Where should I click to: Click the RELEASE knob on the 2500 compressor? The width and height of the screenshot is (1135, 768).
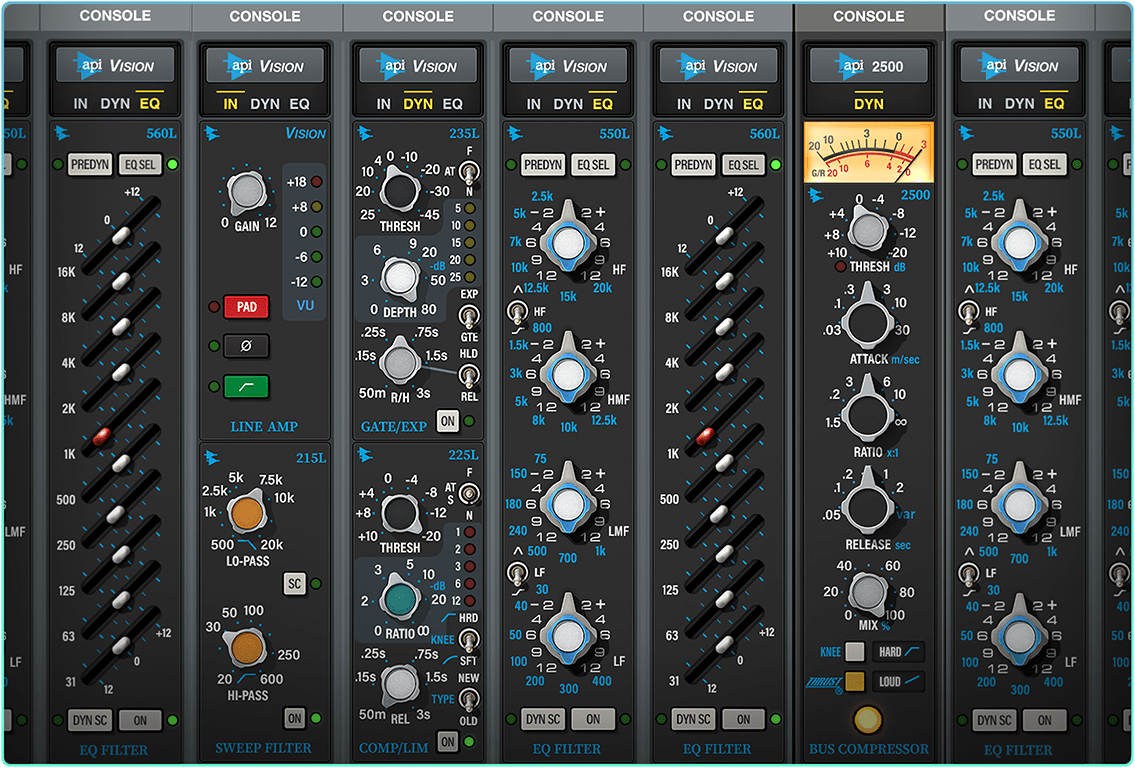(867, 506)
